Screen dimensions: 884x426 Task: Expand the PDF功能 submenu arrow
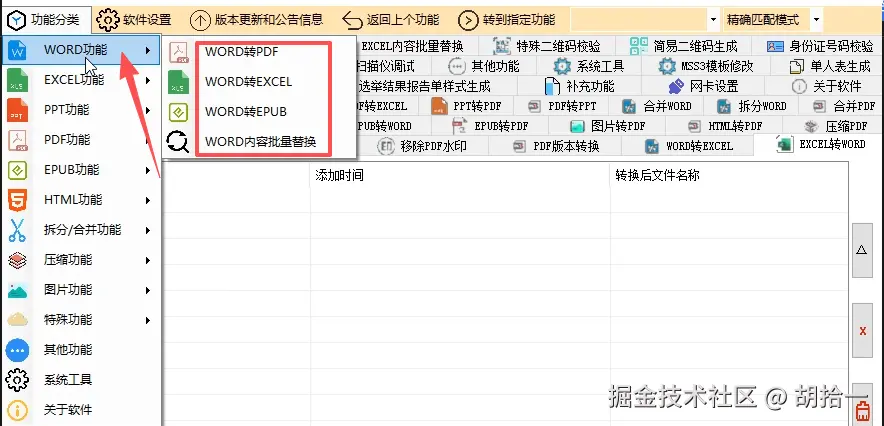(x=148, y=140)
